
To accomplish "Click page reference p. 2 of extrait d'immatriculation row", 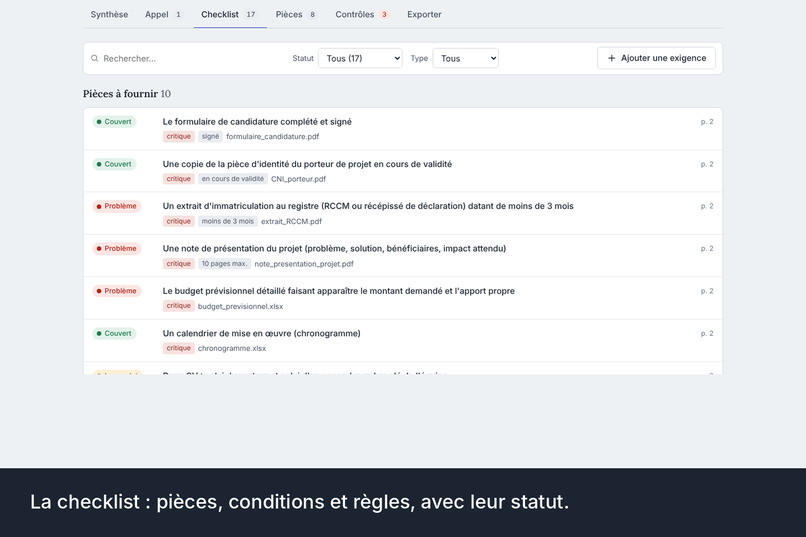I will pyautogui.click(x=707, y=206).
